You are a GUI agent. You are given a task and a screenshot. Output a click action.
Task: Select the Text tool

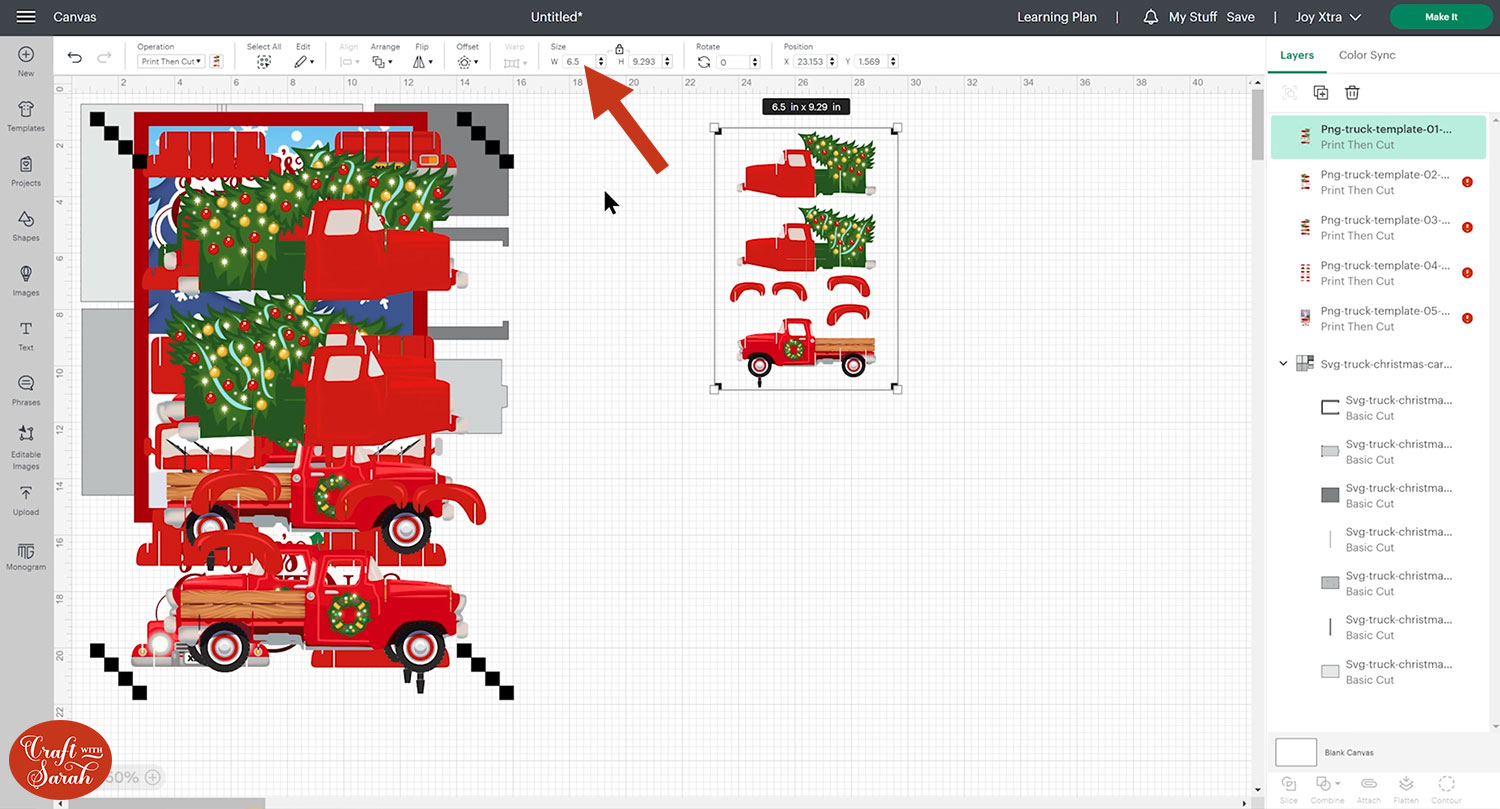[x=26, y=335]
